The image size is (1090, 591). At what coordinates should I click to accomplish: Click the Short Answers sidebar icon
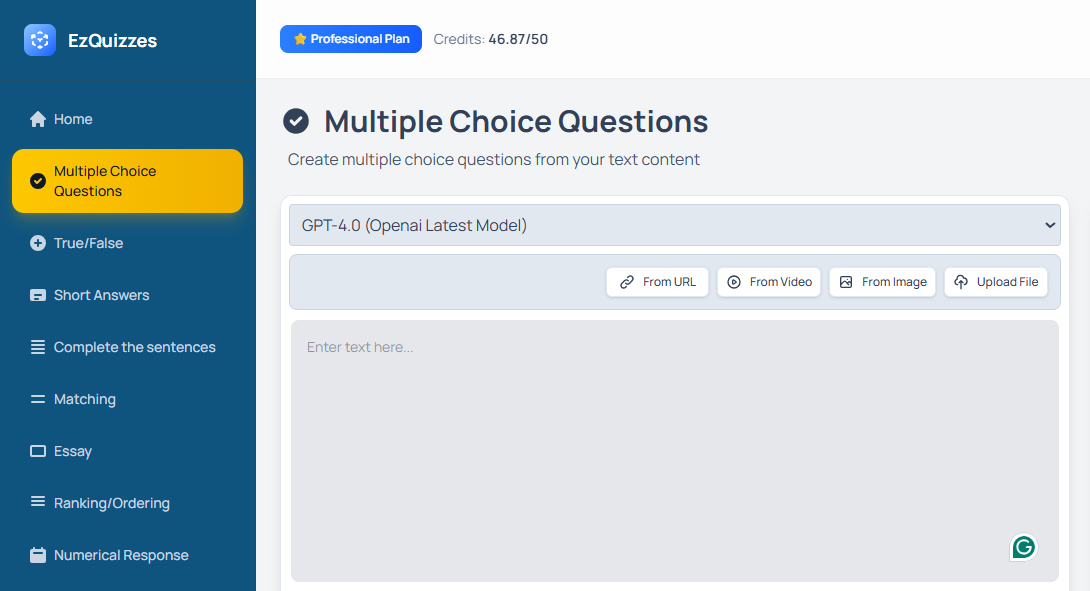click(x=38, y=295)
